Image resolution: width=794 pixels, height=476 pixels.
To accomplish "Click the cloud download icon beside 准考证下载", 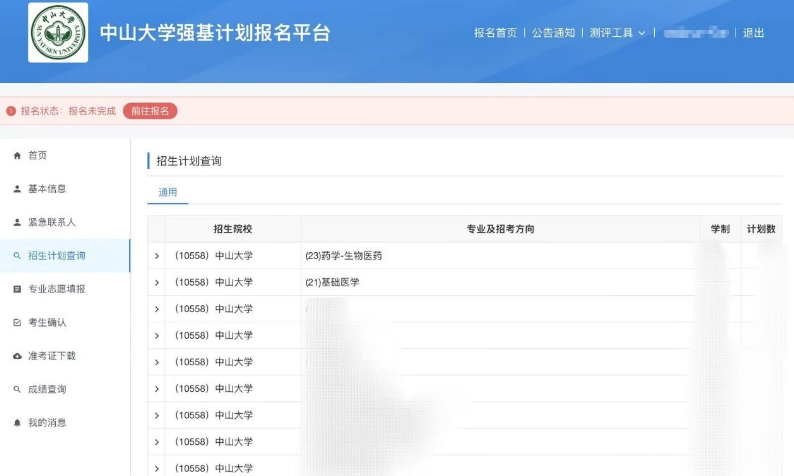I will [17, 356].
